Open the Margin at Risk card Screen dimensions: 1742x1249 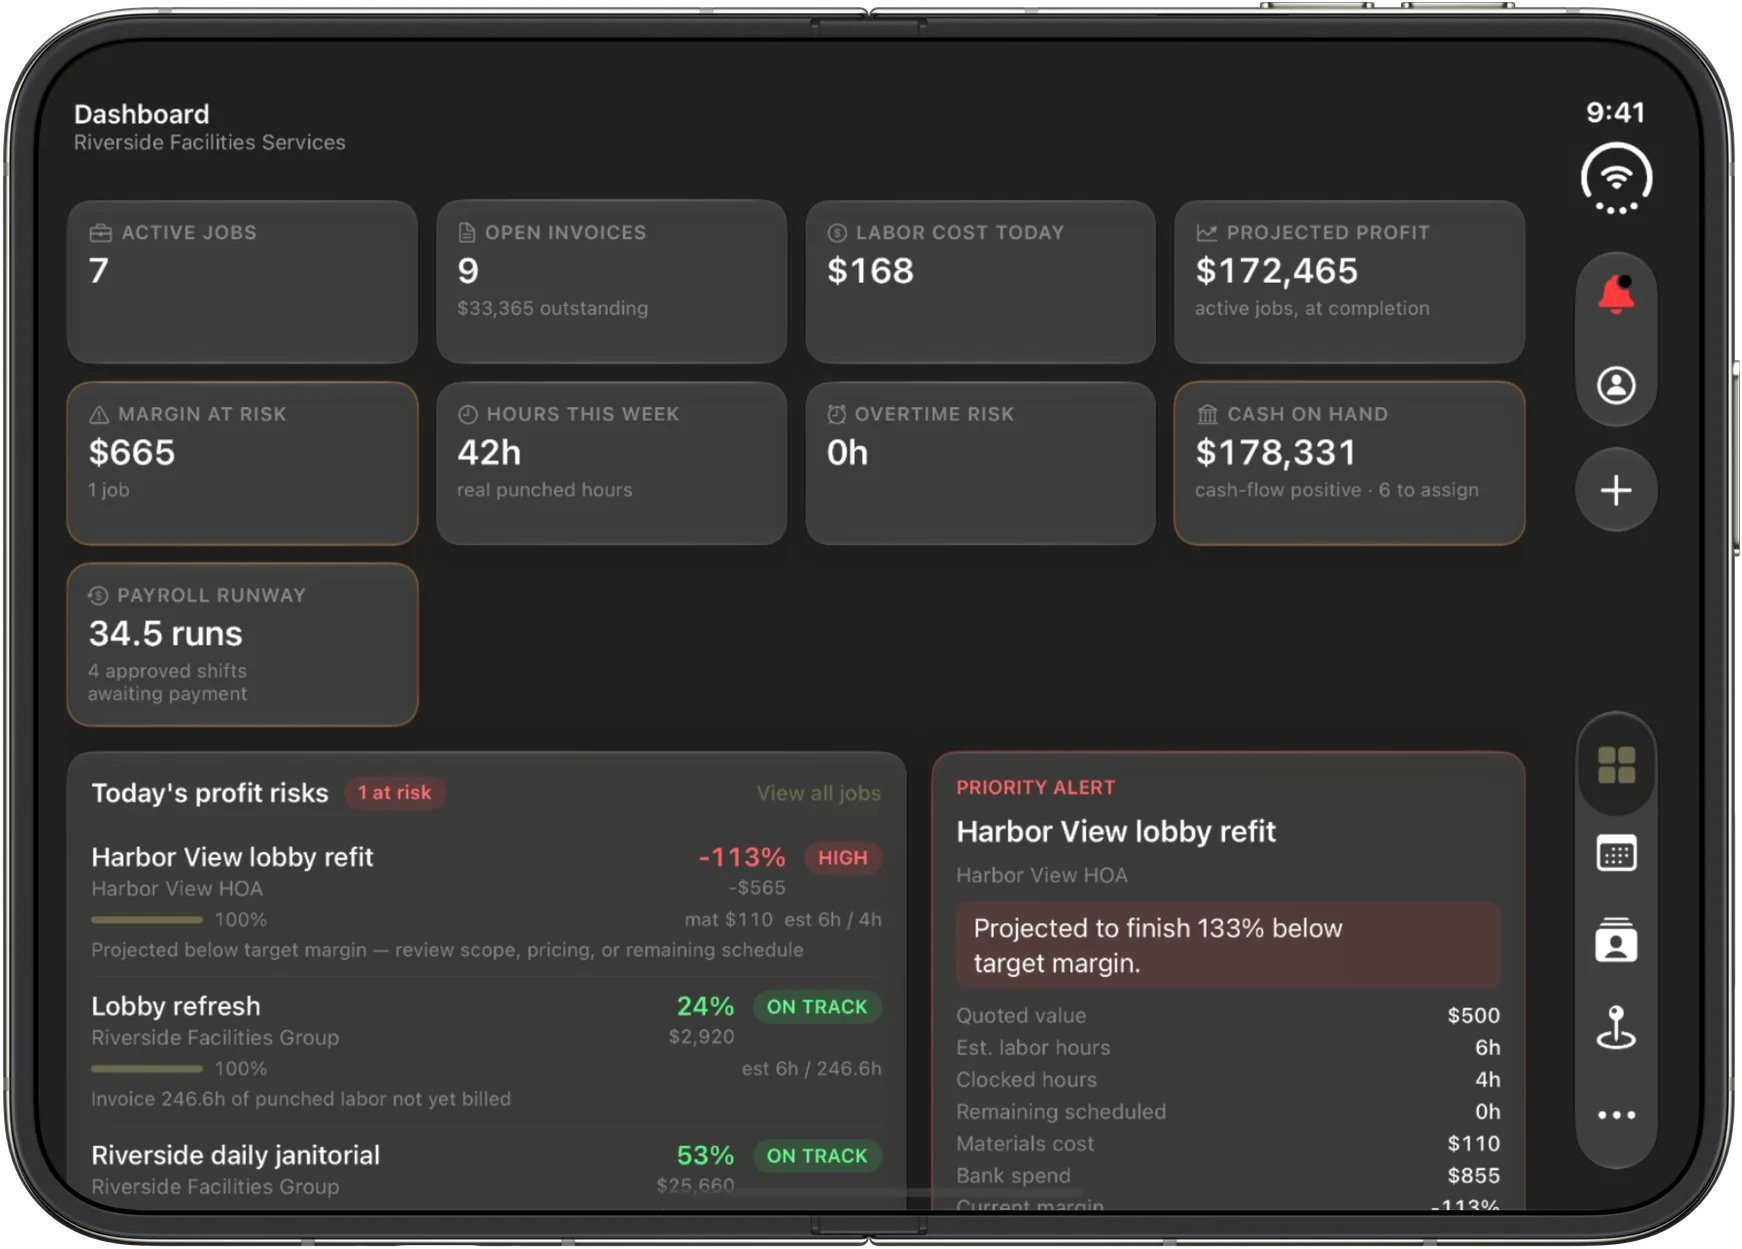(242, 463)
